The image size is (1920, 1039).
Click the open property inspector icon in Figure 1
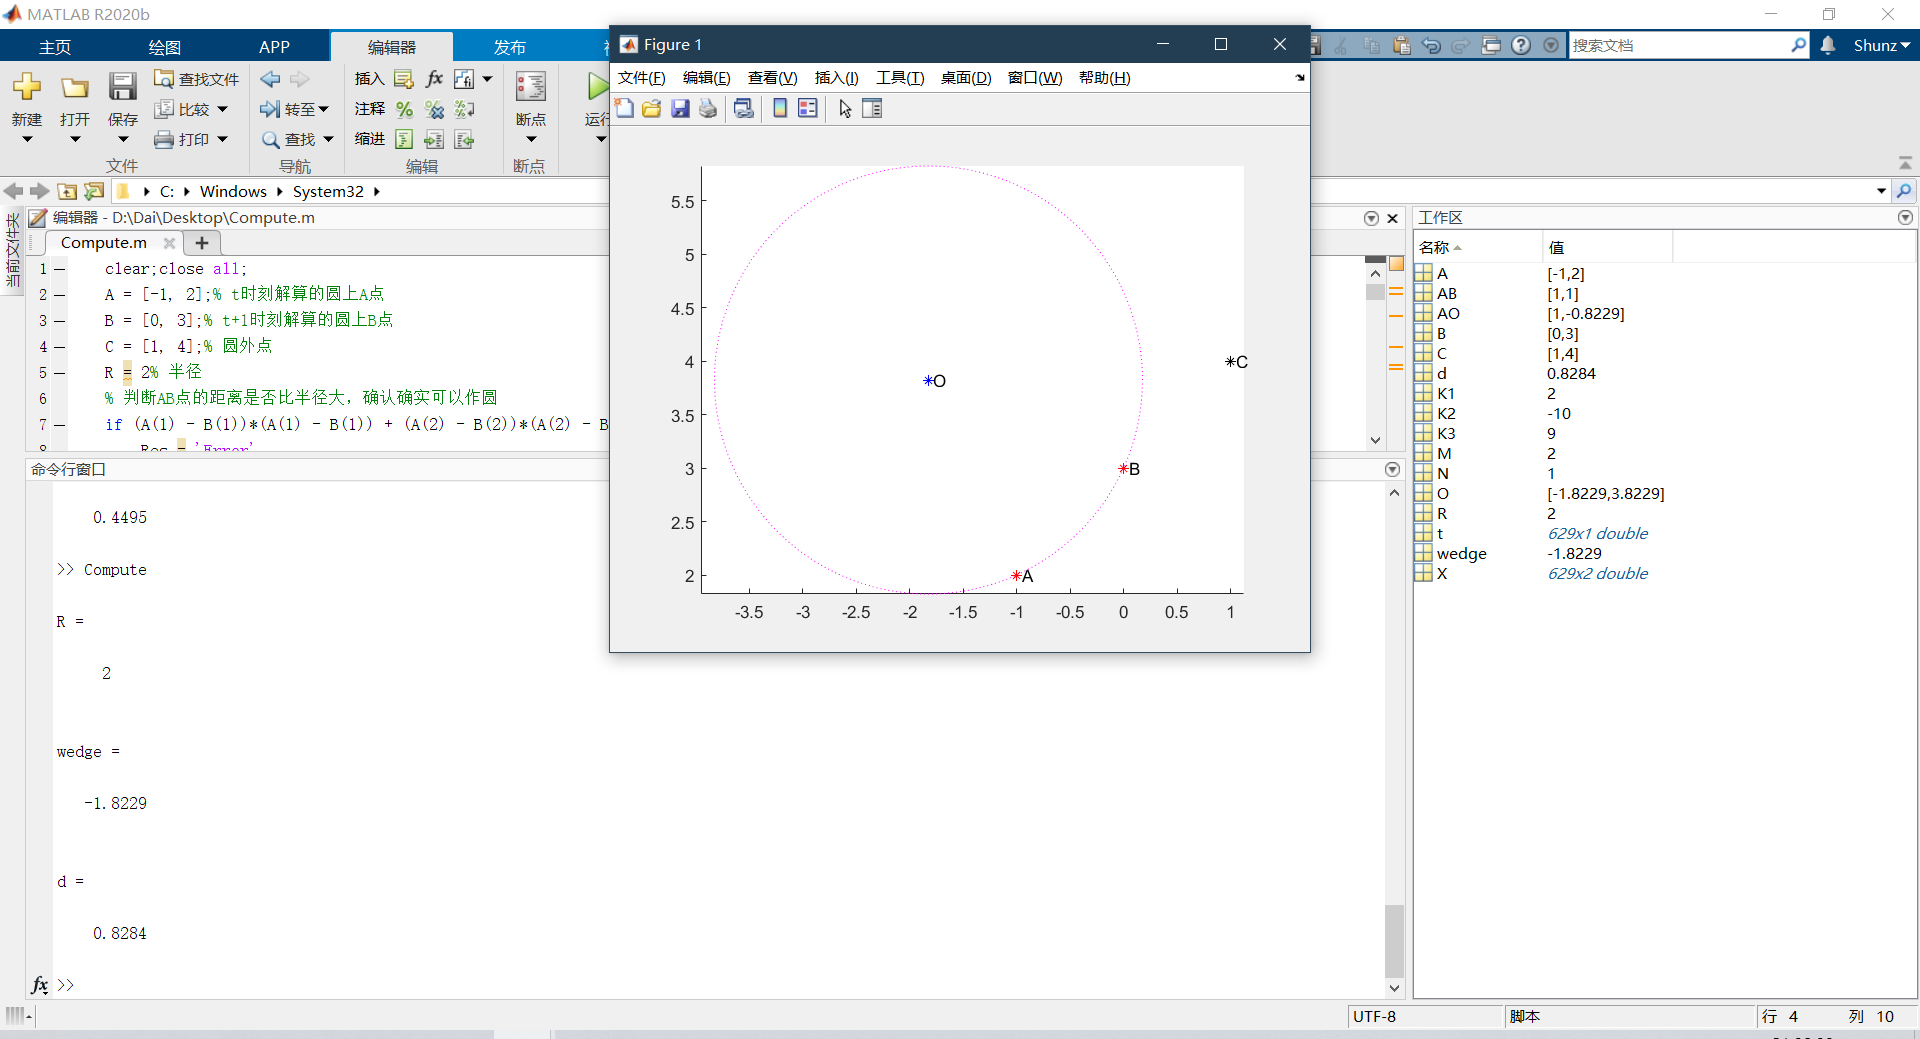pos(872,108)
